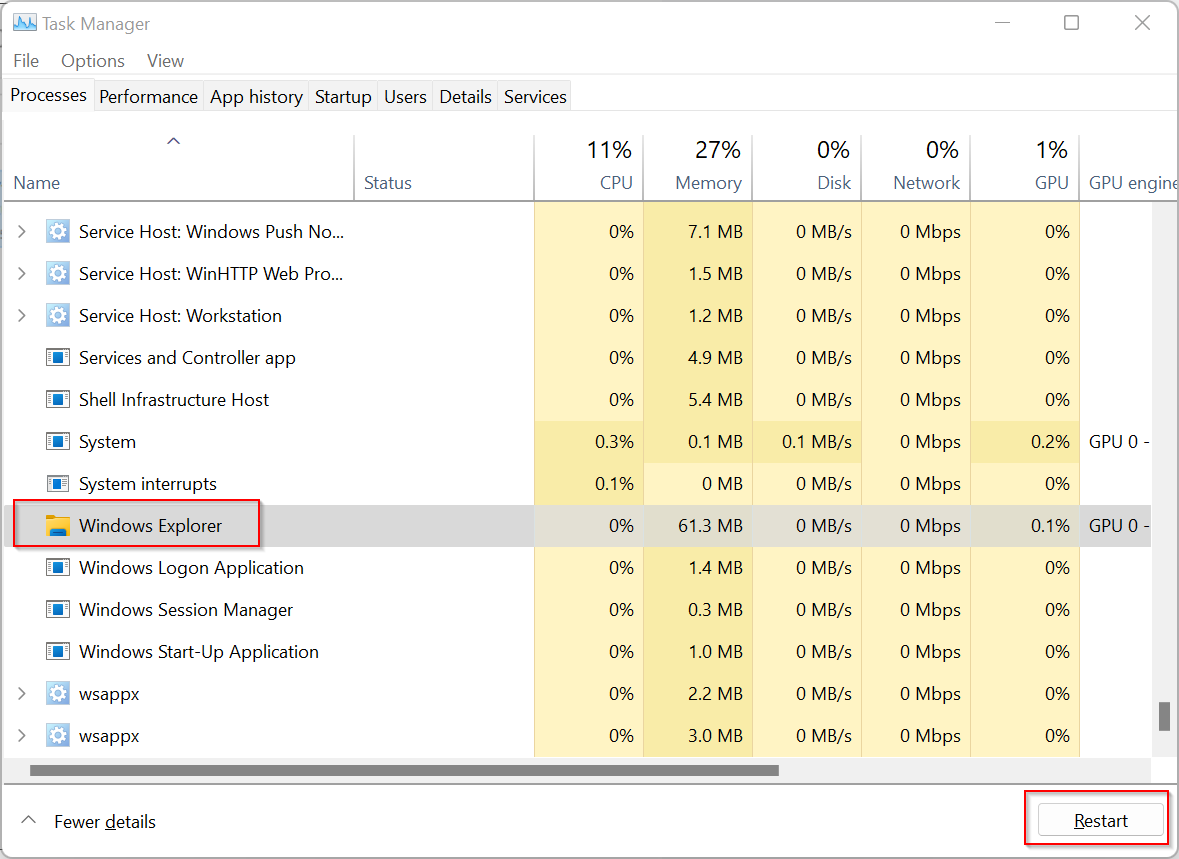1179x859 pixels.
Task: Click the 0.3% CPU value for System
Action: [x=589, y=442]
